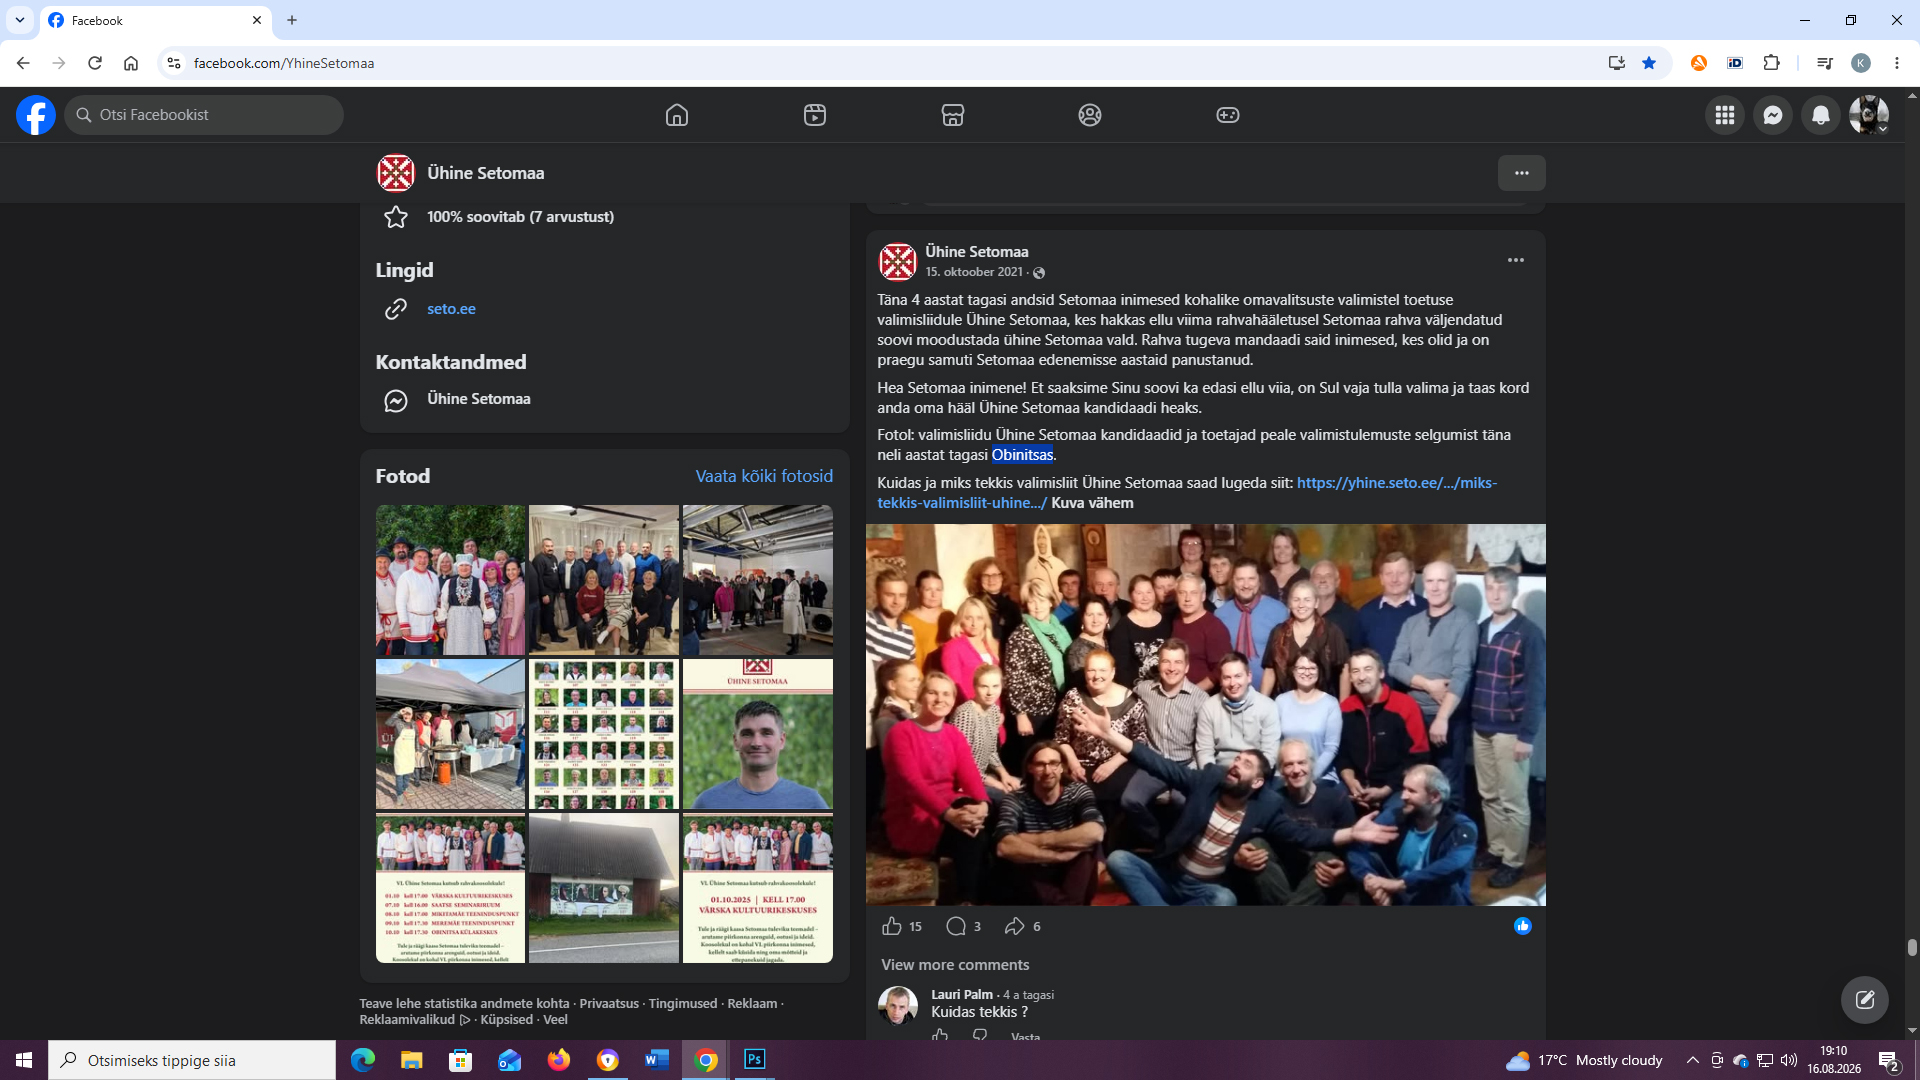Show hidden system tray icons
The width and height of the screenshot is (1920, 1080).
(1692, 1060)
